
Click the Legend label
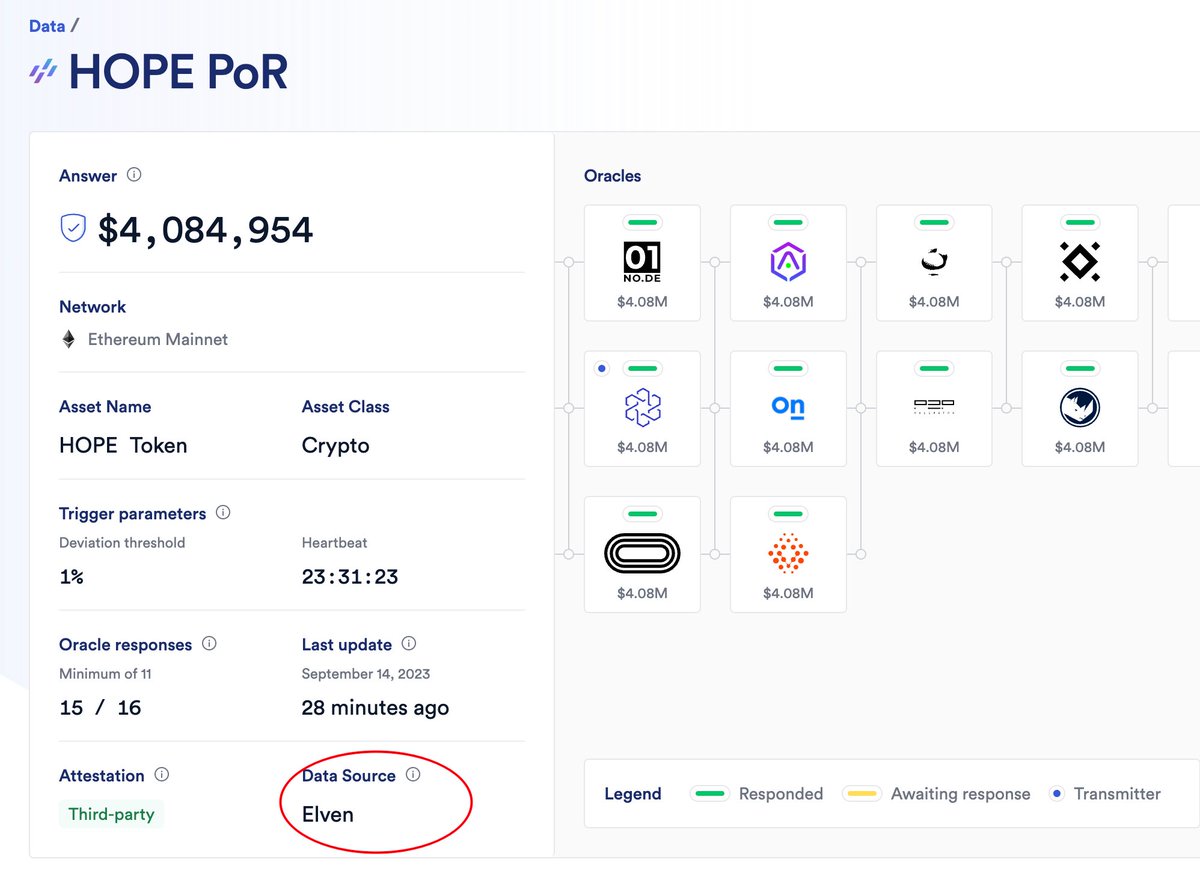(633, 794)
